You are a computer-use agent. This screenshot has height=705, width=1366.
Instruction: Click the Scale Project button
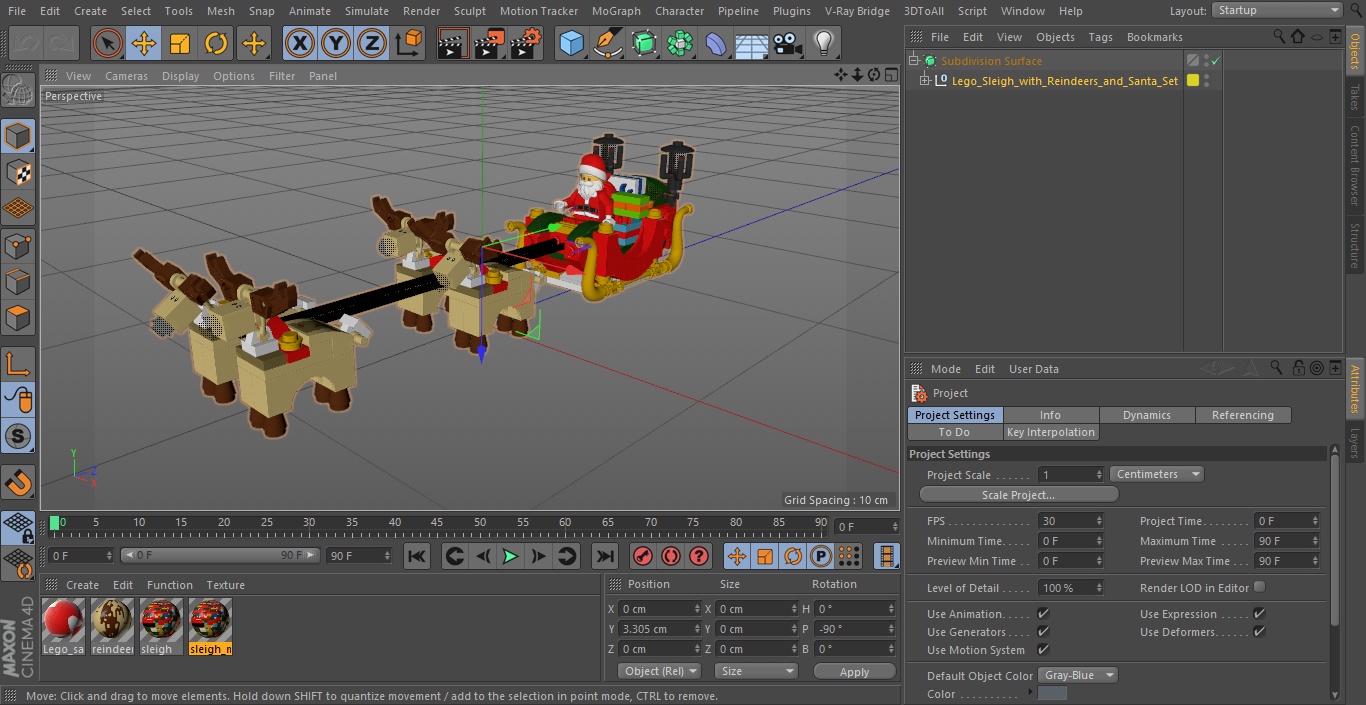[1018, 495]
